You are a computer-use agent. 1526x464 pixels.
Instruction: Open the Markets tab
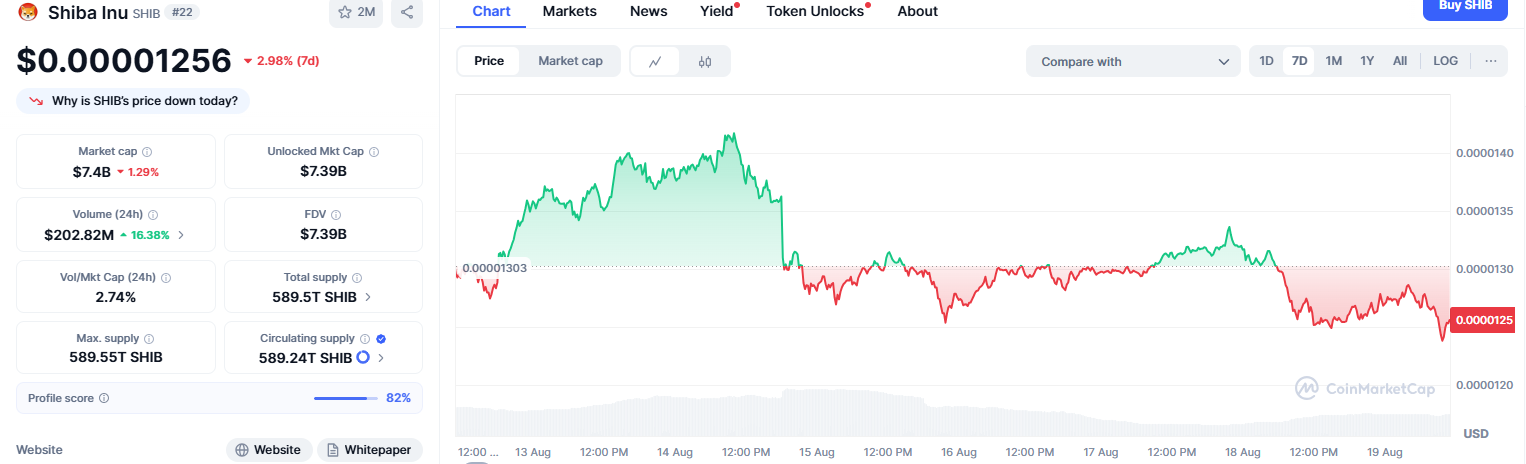coord(570,11)
